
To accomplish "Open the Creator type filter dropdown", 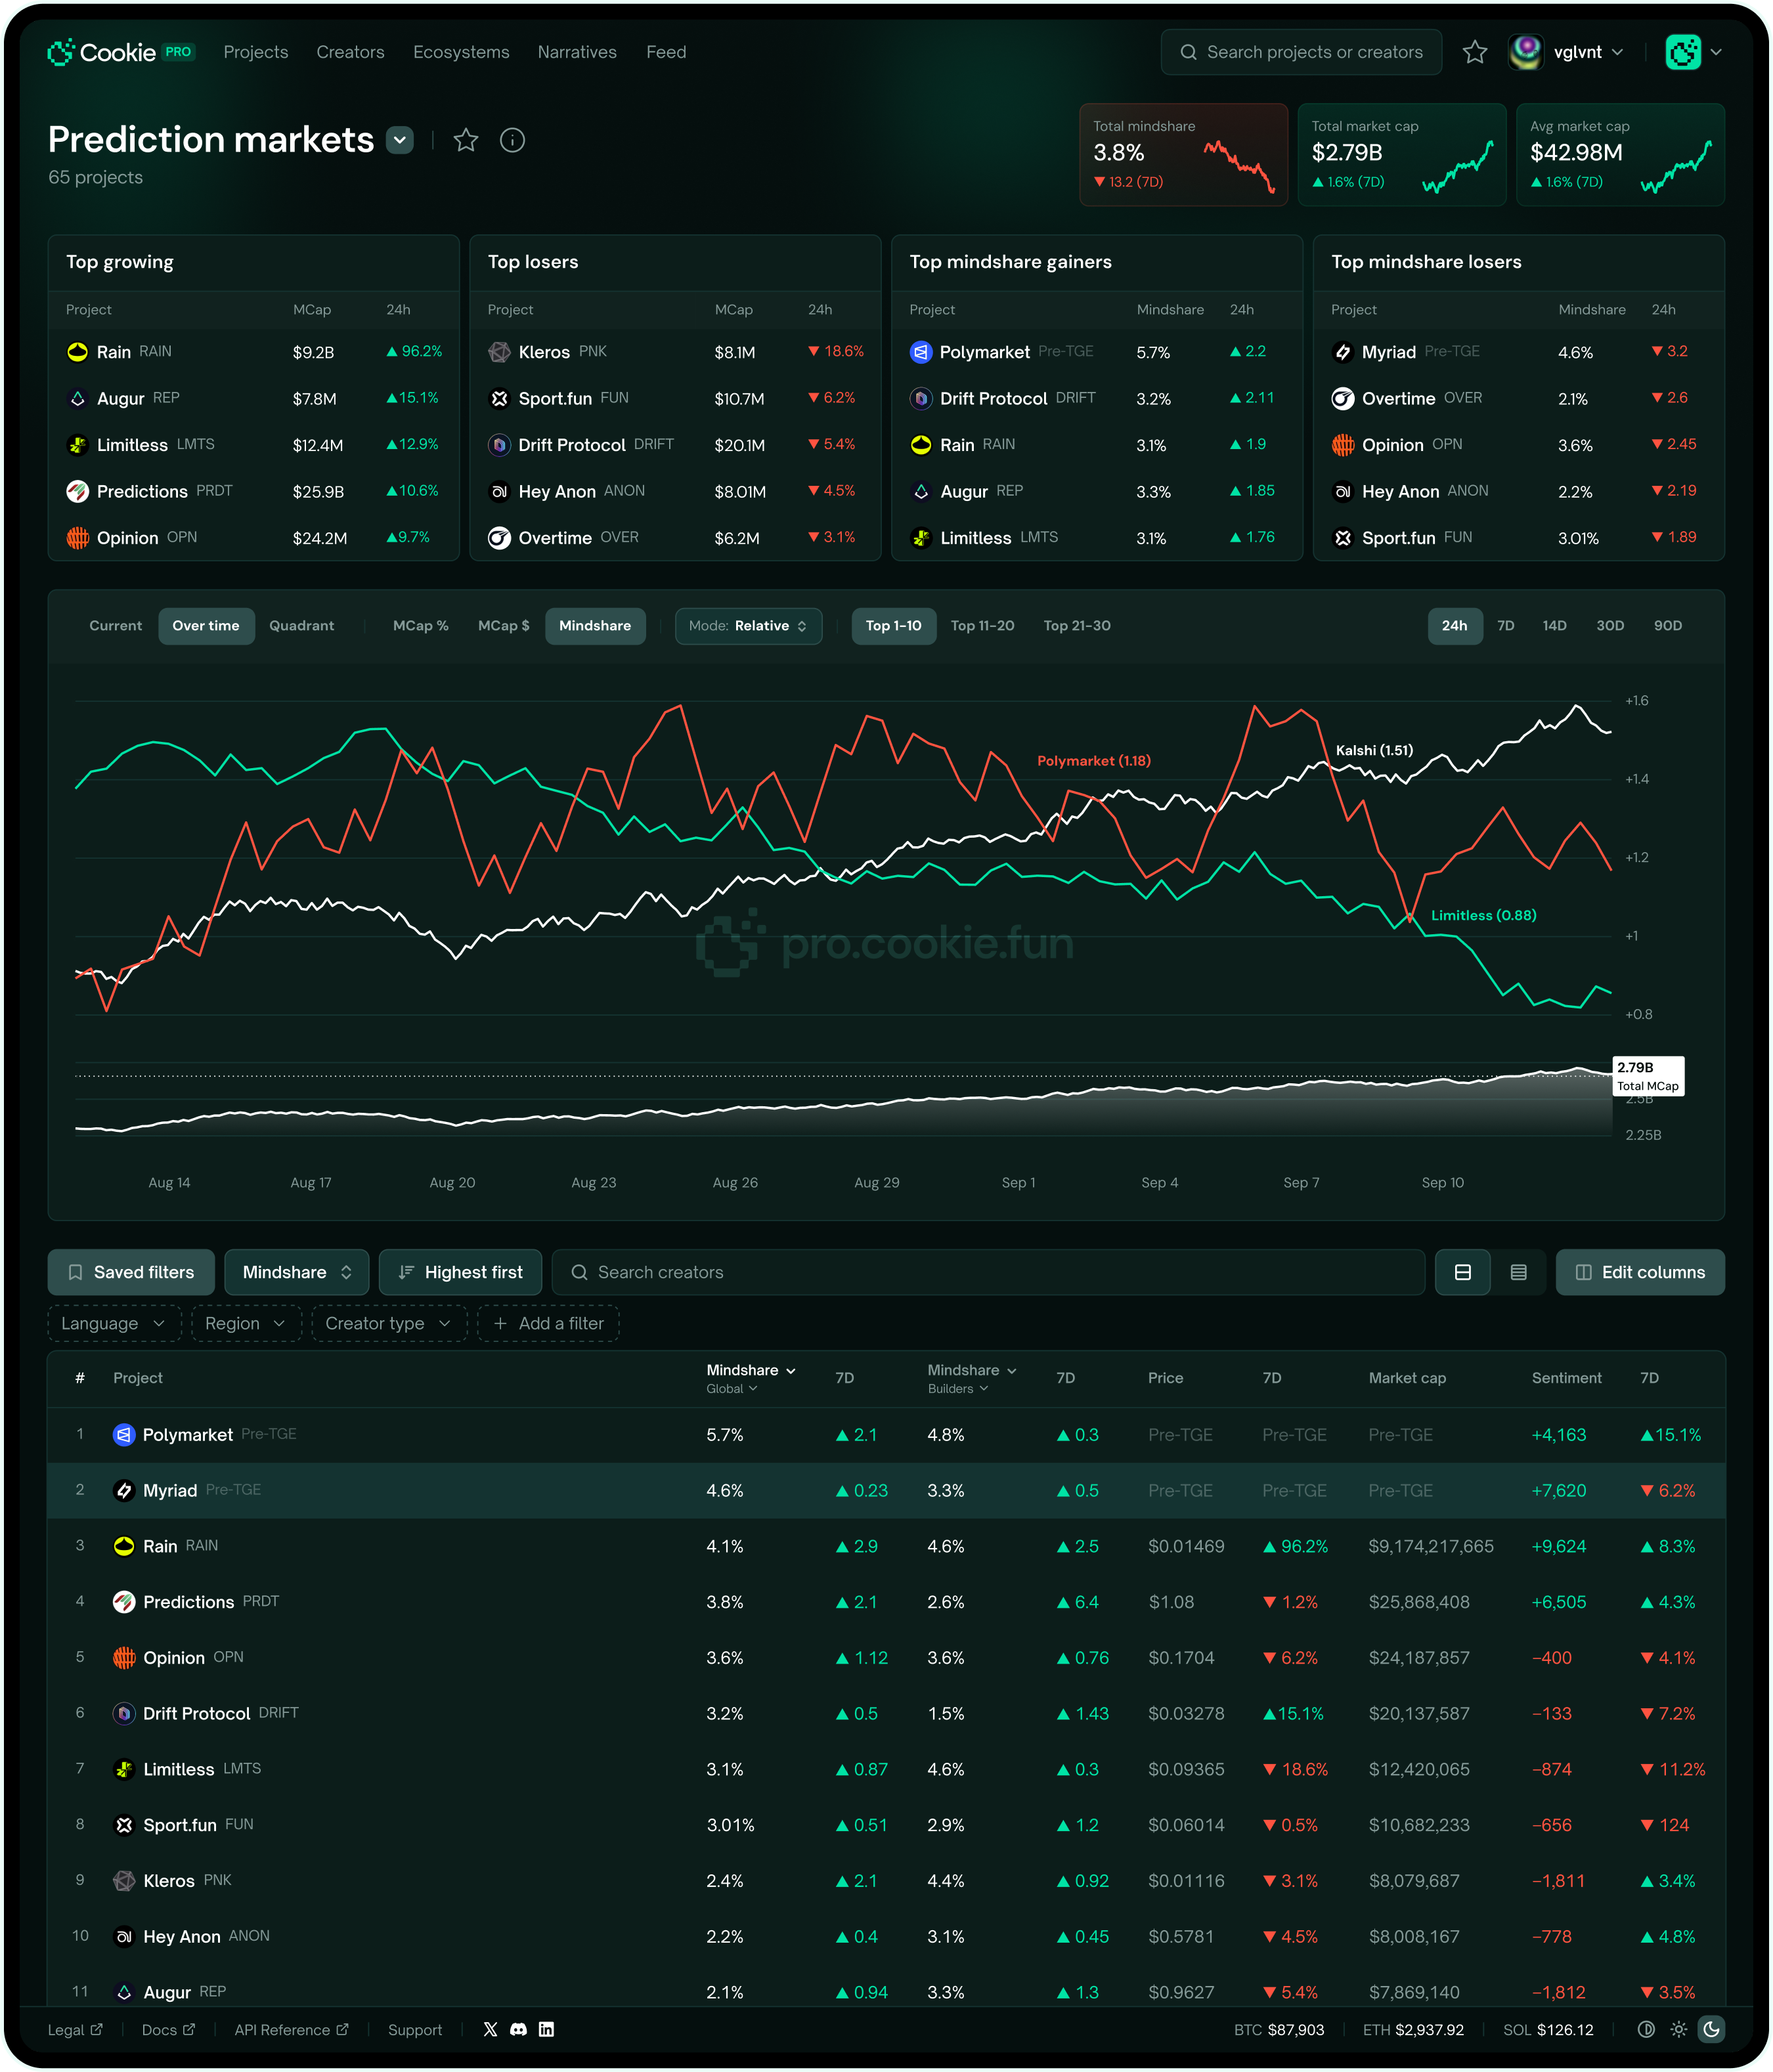I will click(389, 1324).
